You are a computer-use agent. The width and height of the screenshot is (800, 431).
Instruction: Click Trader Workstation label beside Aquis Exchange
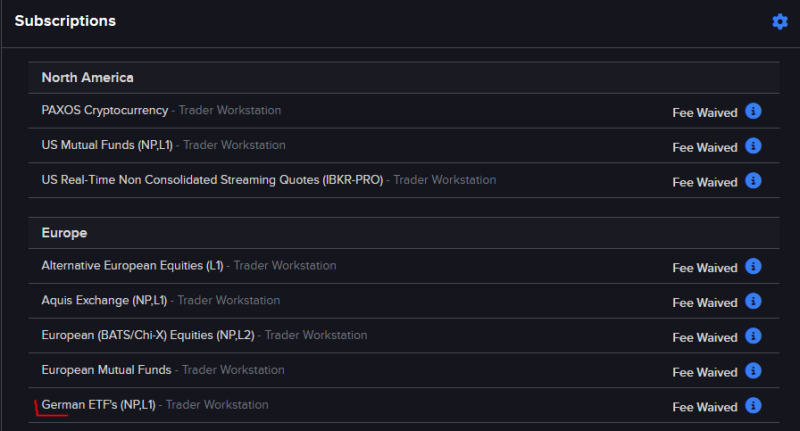tap(229, 300)
